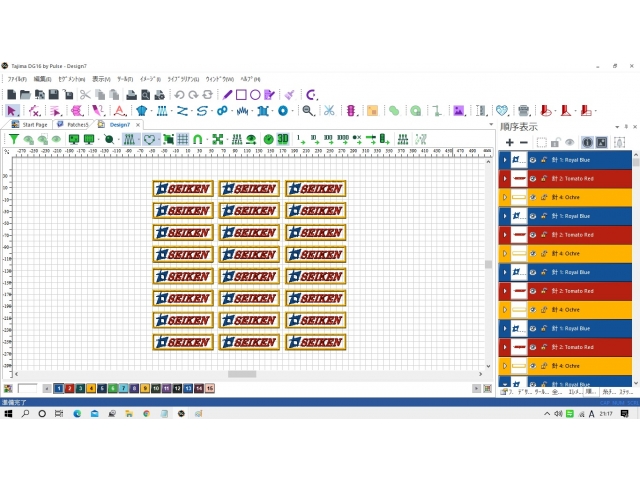Open the 編集(E) menu
The height and width of the screenshot is (480, 640).
click(42, 79)
